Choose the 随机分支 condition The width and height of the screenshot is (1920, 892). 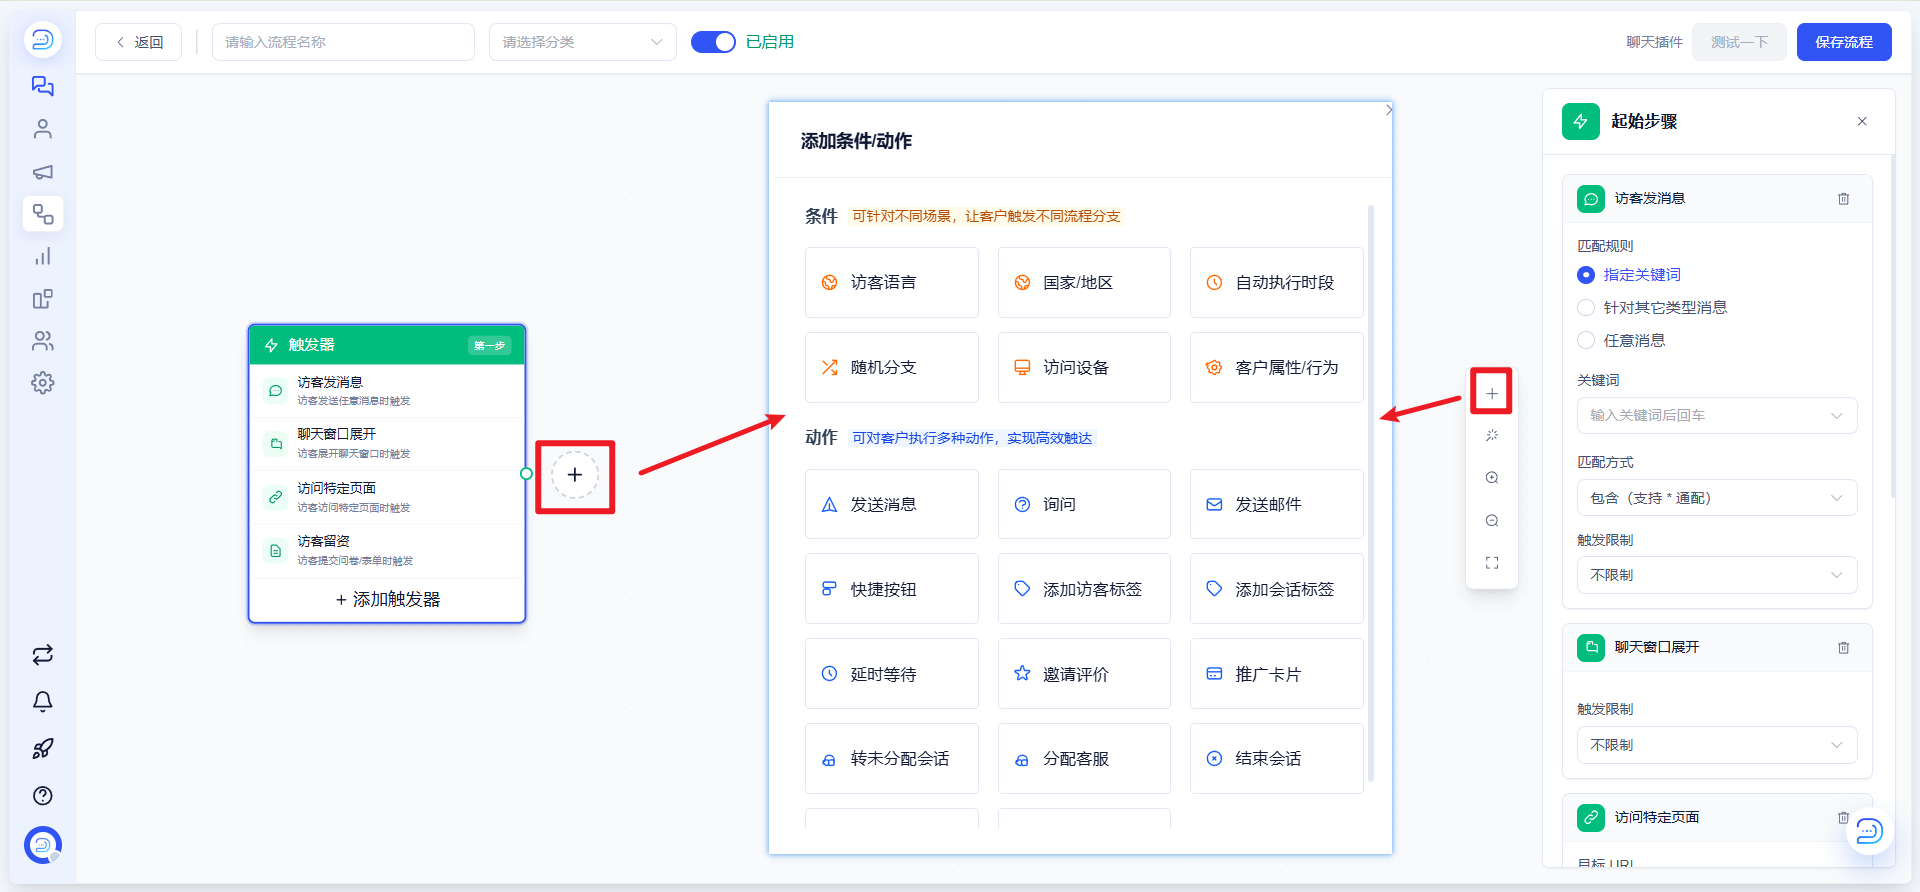point(892,368)
